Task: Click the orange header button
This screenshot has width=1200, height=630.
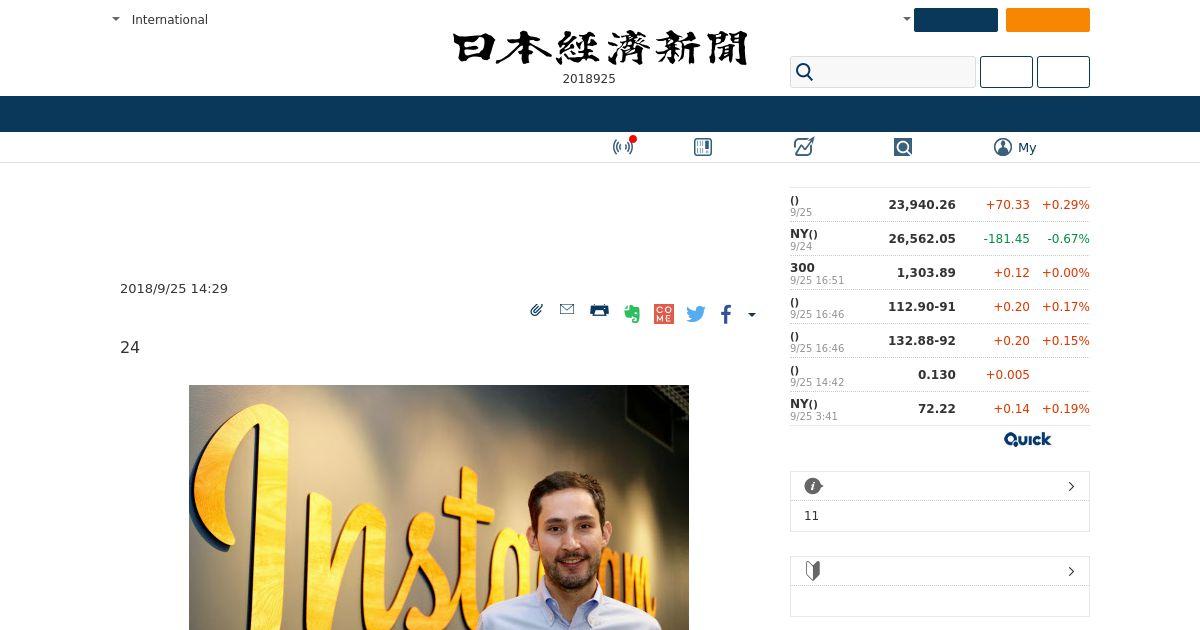Action: [x=1047, y=20]
